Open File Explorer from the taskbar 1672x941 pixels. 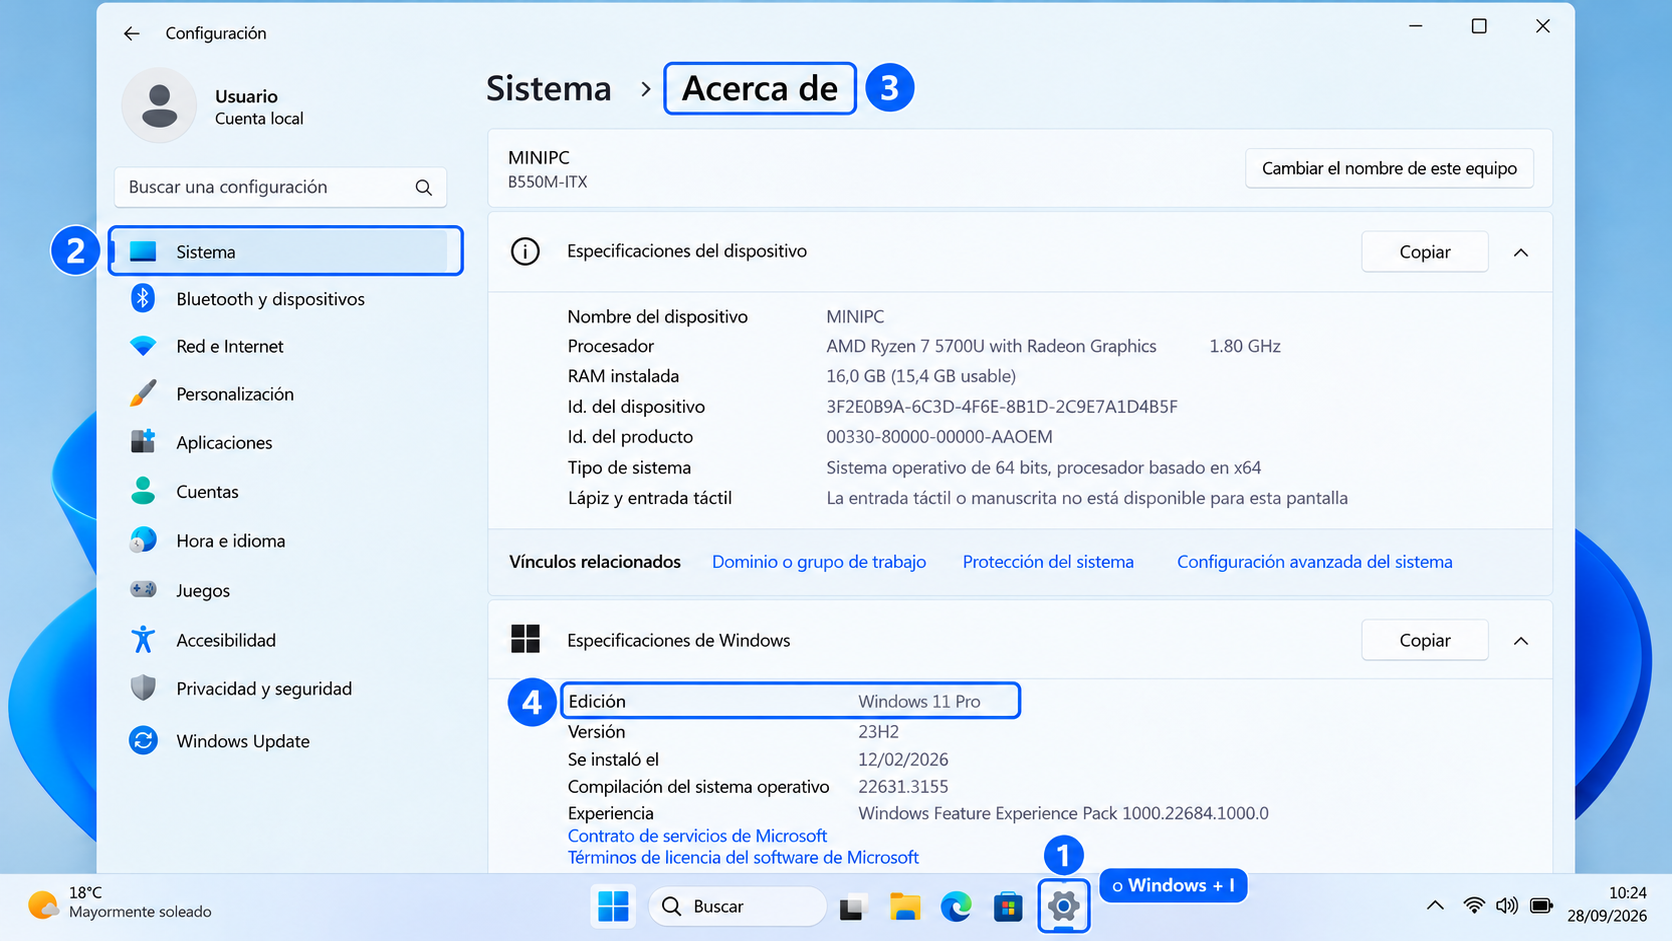905,906
